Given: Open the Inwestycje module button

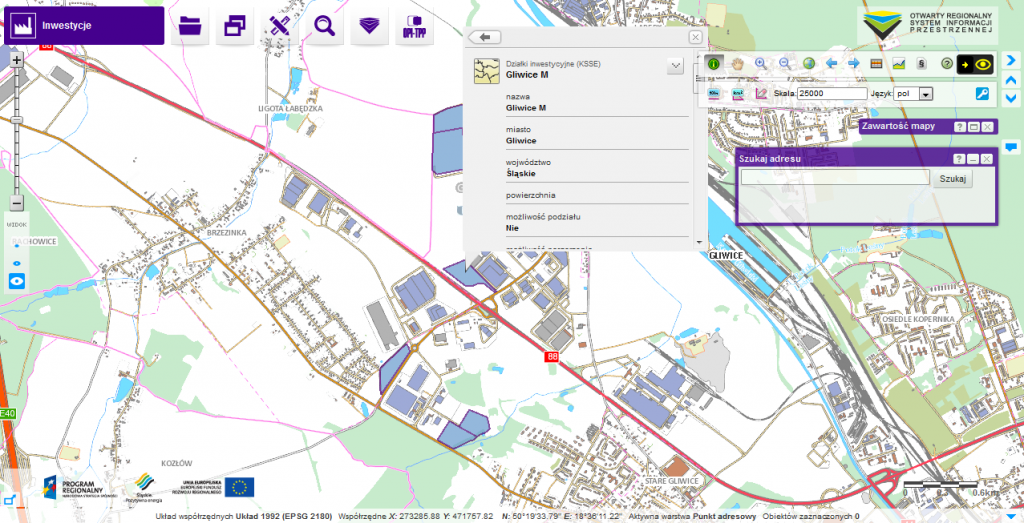Looking at the screenshot, I should (x=84, y=26).
